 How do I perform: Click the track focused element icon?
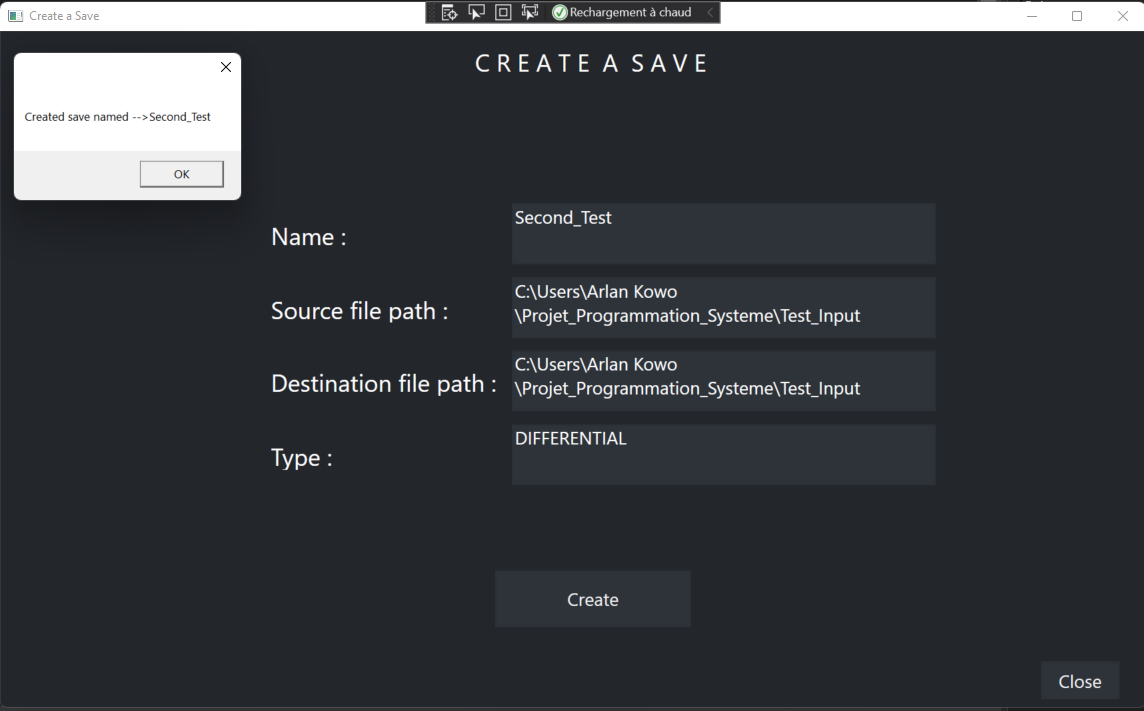click(x=530, y=12)
